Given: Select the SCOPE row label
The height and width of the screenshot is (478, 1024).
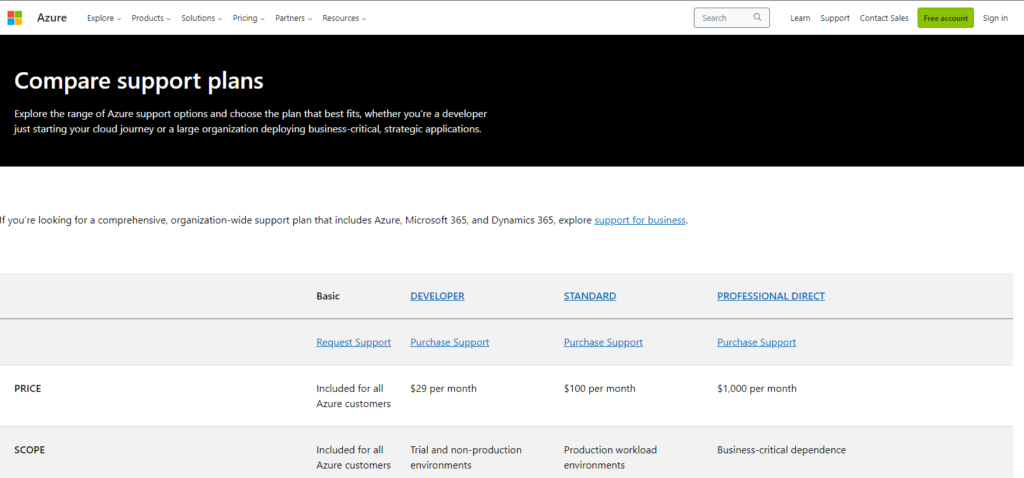Looking at the screenshot, I should tap(29, 450).
